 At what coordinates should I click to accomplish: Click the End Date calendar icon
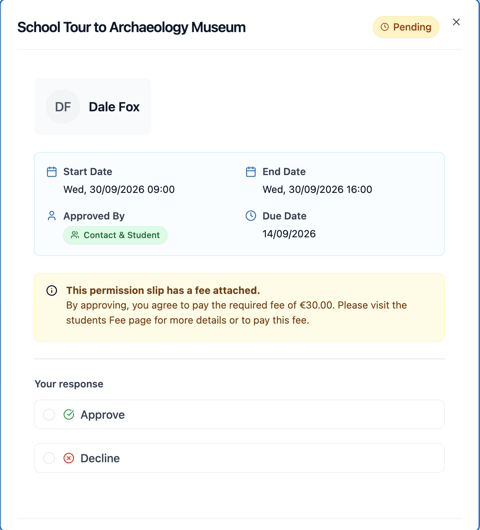click(251, 172)
